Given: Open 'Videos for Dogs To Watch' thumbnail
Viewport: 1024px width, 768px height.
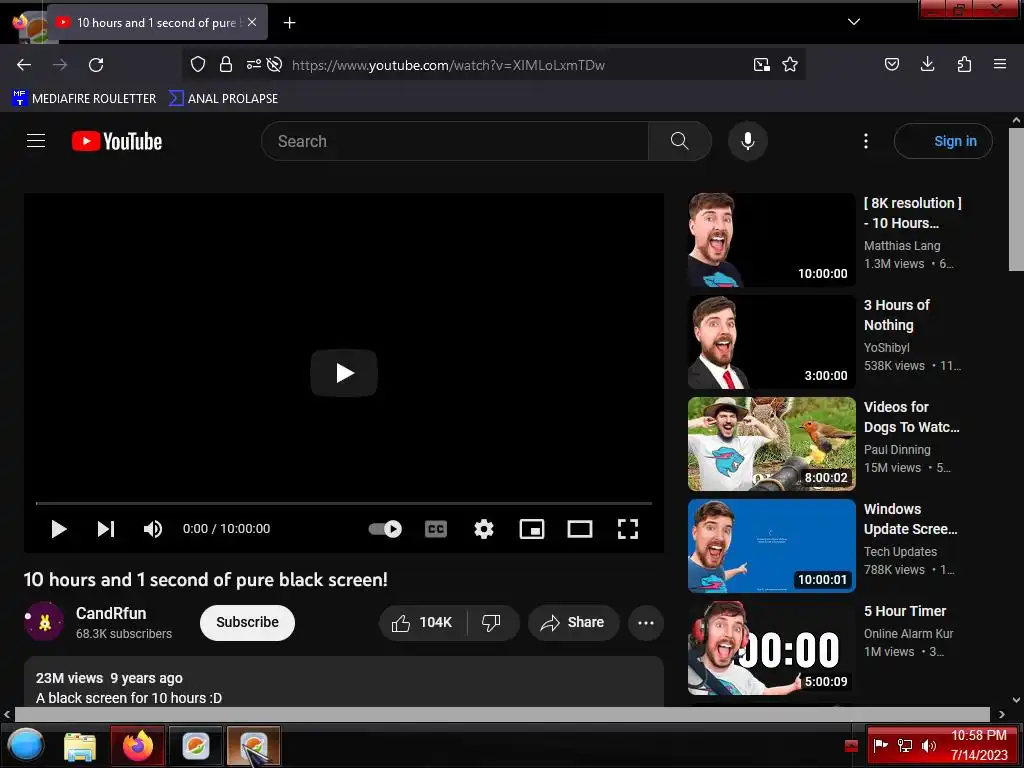Looking at the screenshot, I should pos(772,444).
